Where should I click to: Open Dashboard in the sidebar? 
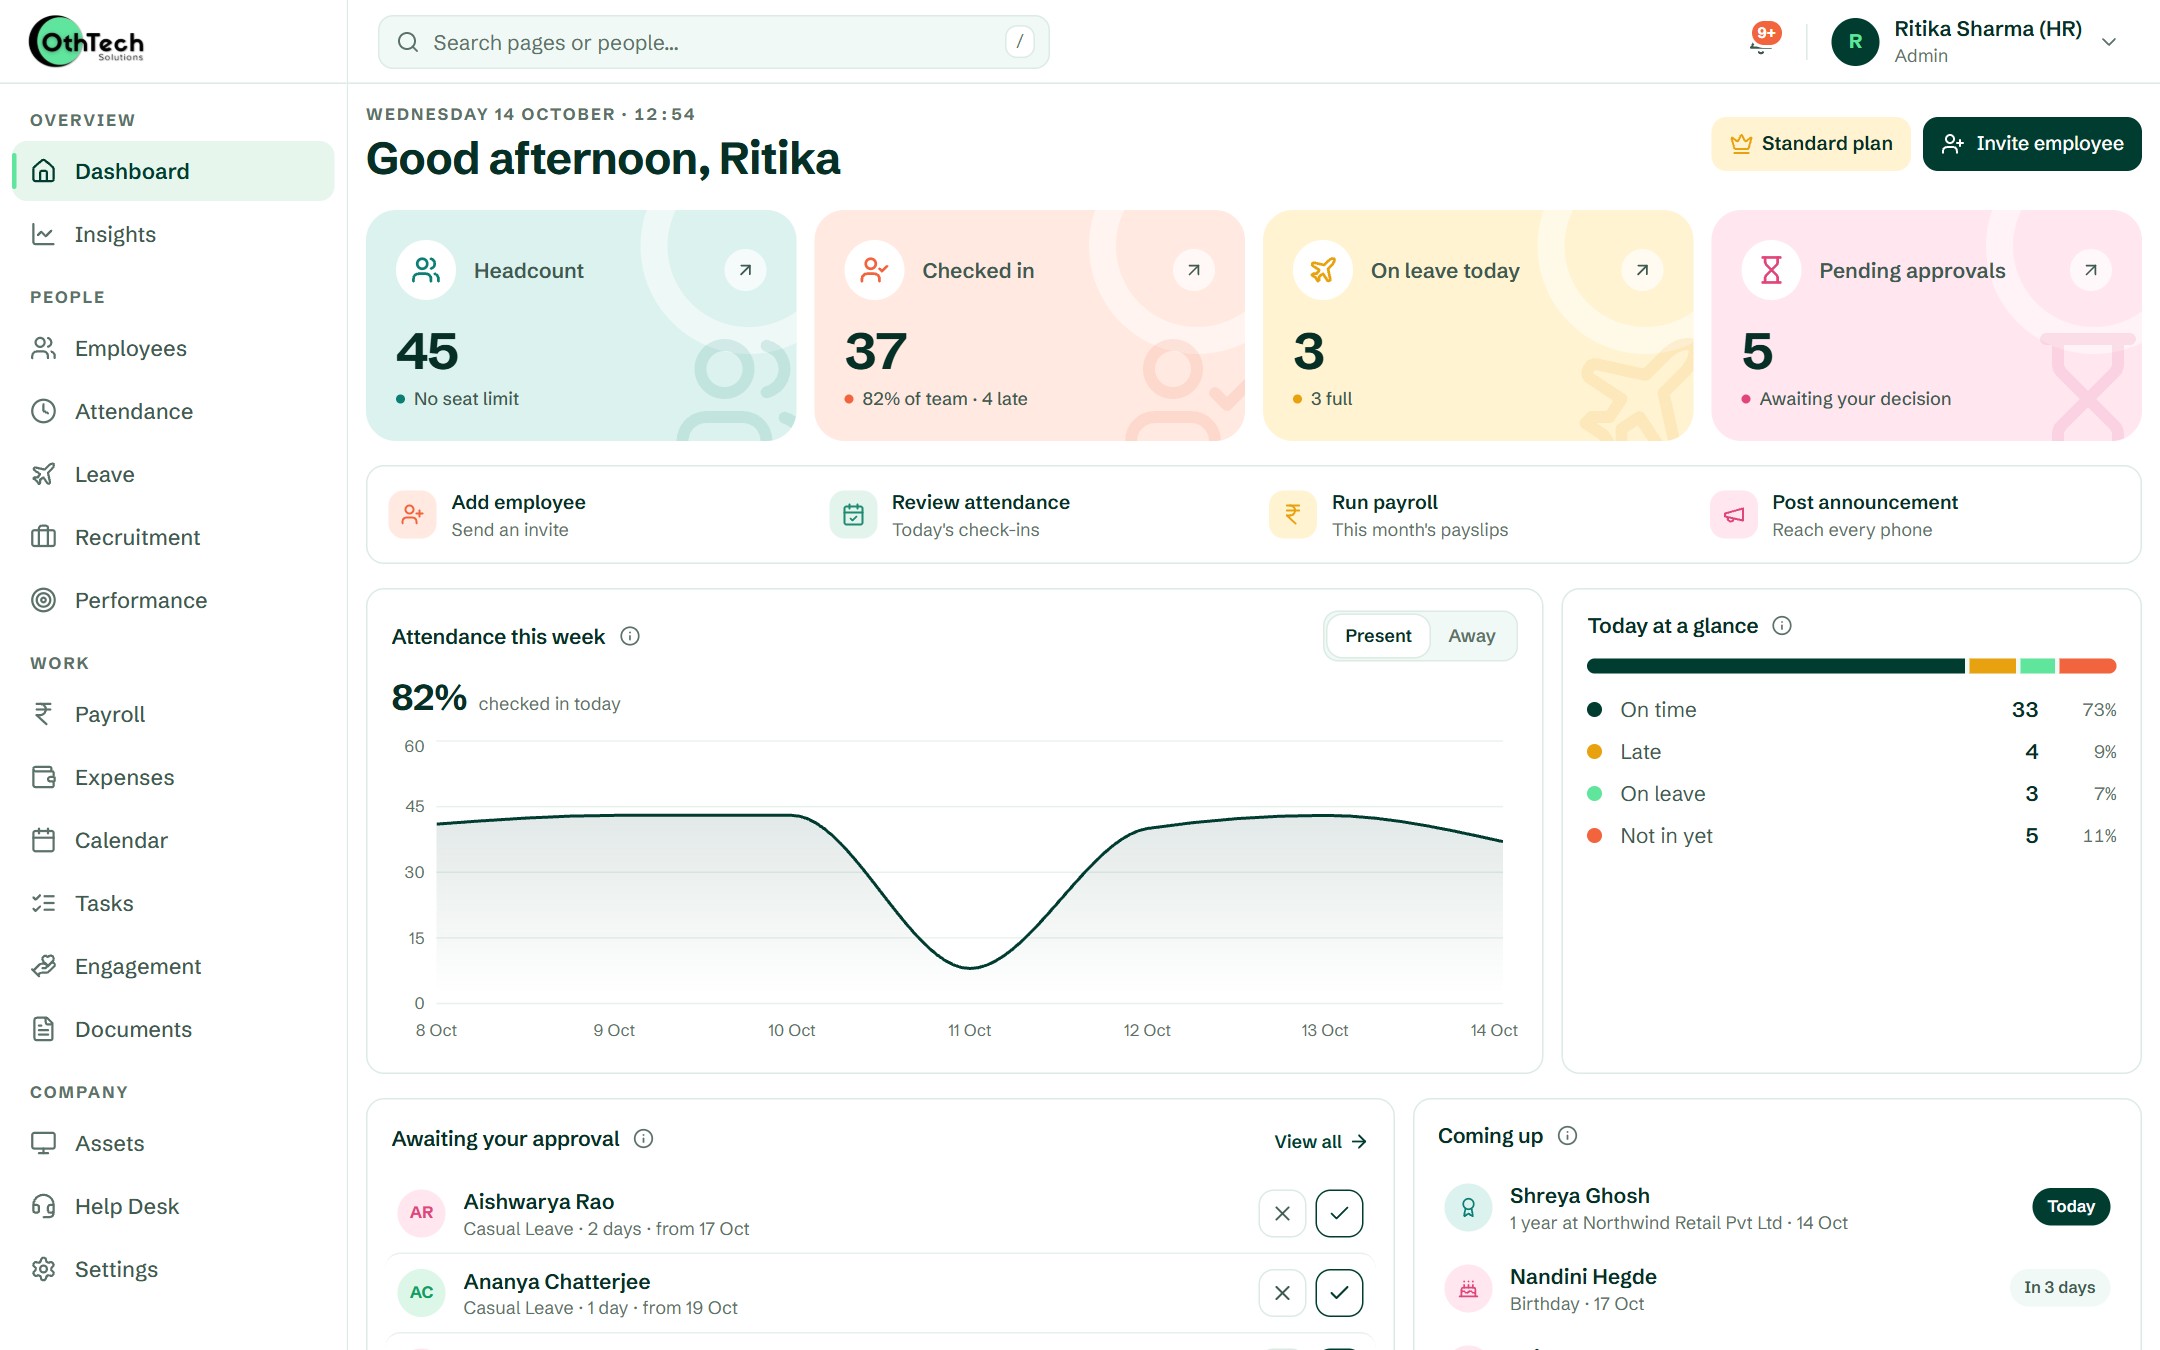point(173,171)
